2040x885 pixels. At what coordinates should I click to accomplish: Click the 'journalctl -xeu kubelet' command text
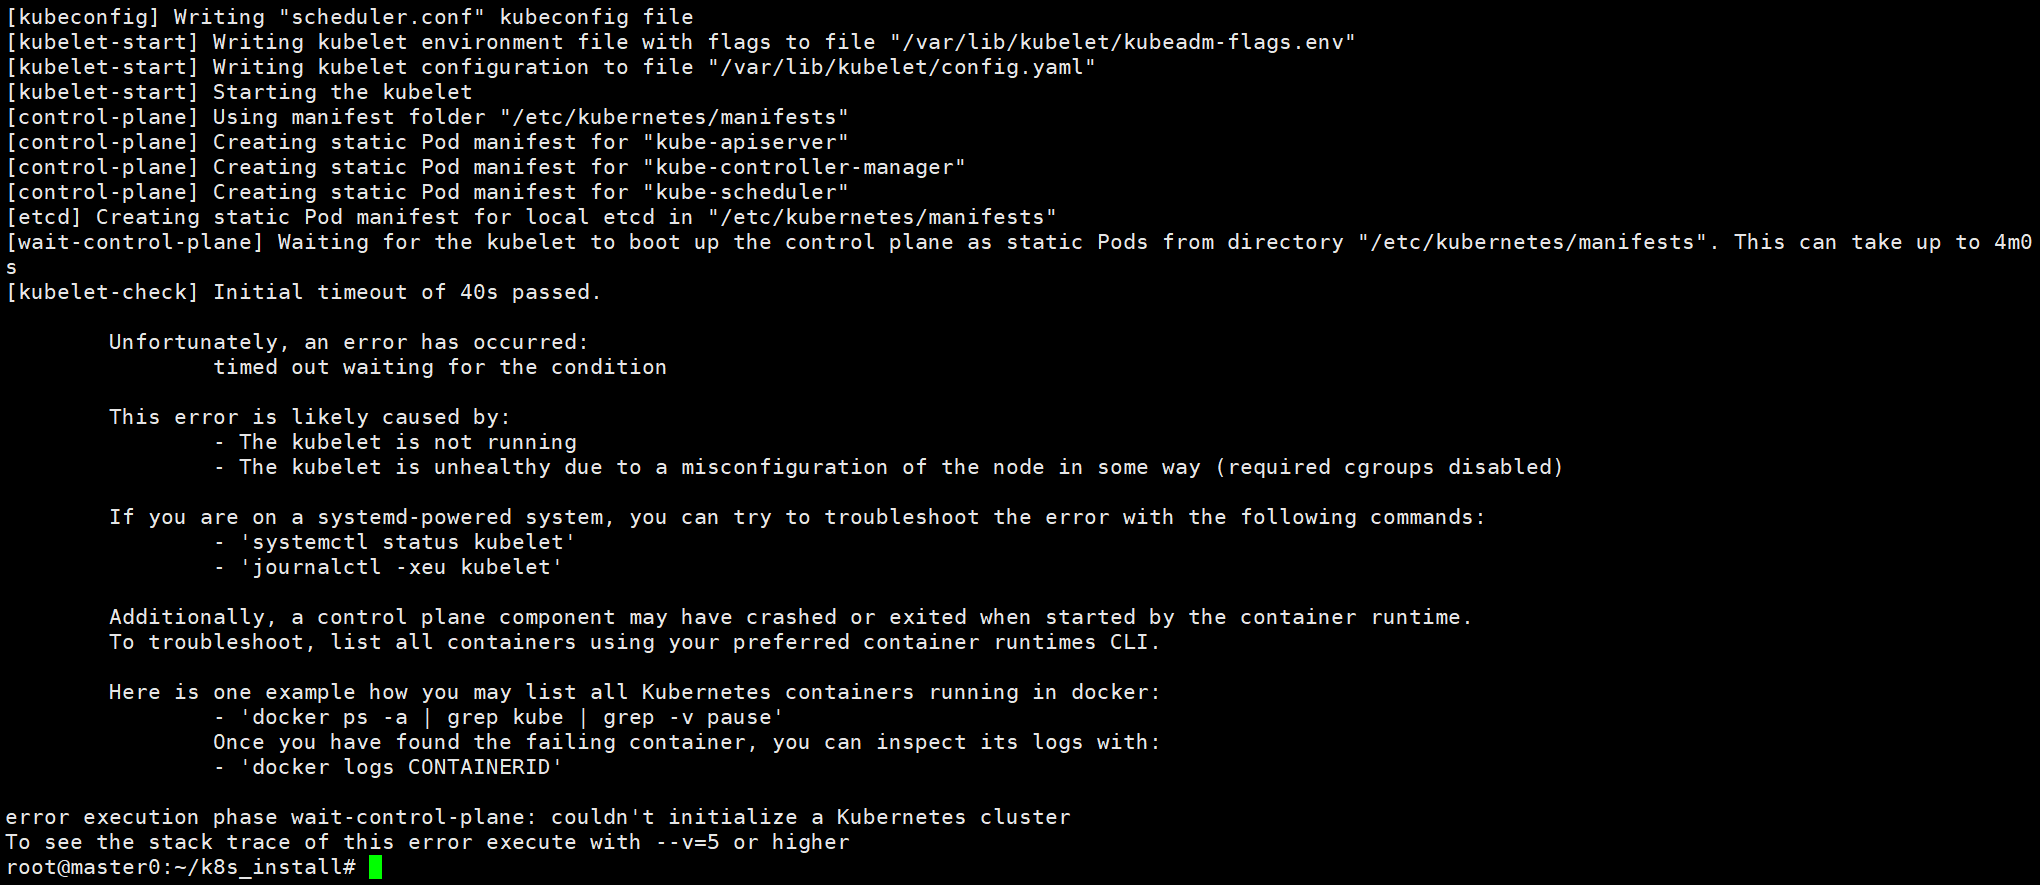[x=401, y=567]
